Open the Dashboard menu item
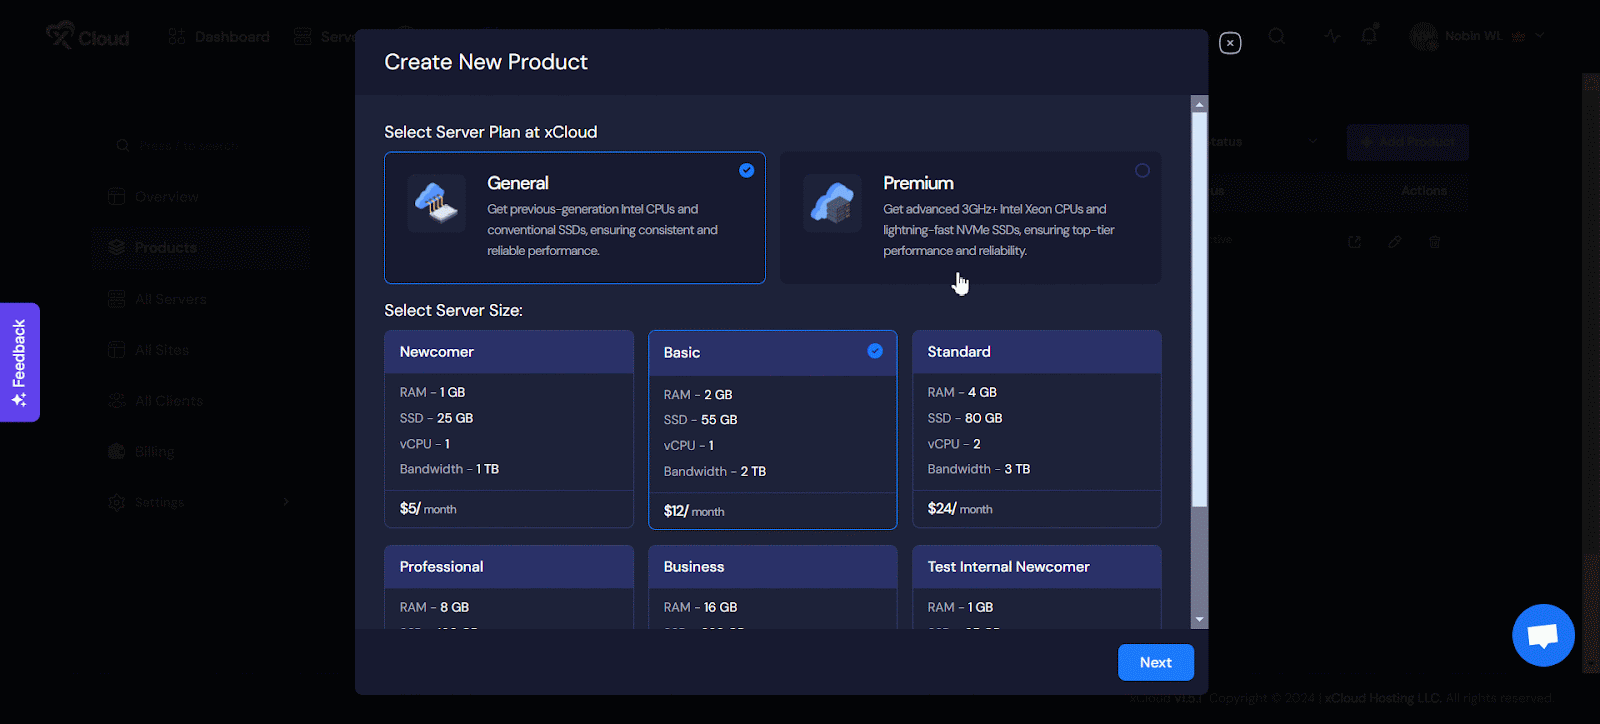1600x724 pixels. 219,37
